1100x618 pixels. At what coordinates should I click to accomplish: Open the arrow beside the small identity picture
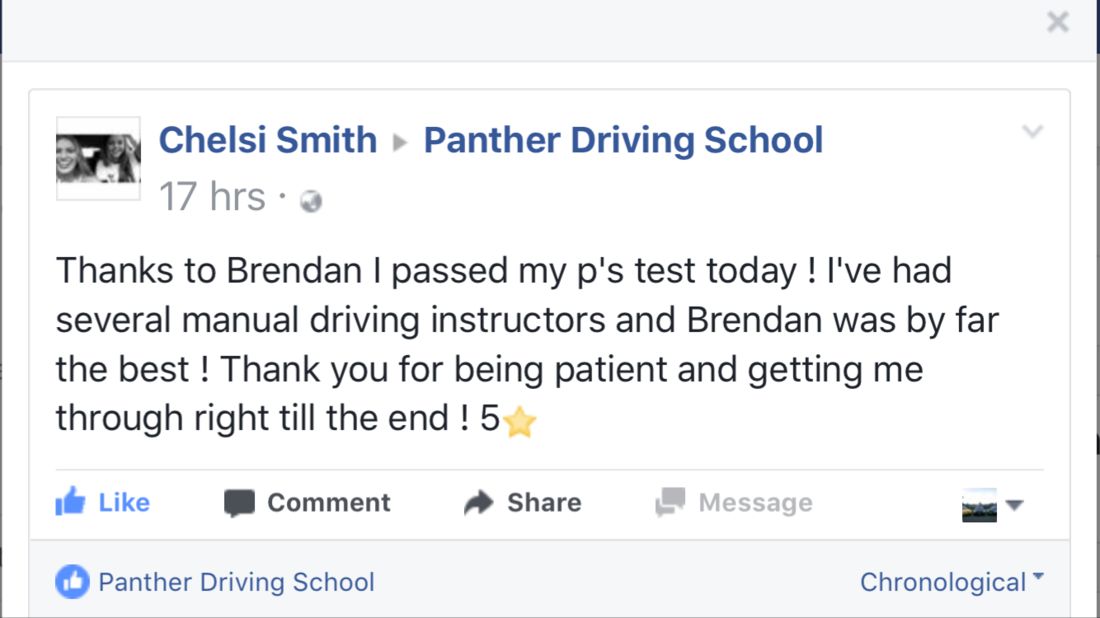(x=1014, y=505)
